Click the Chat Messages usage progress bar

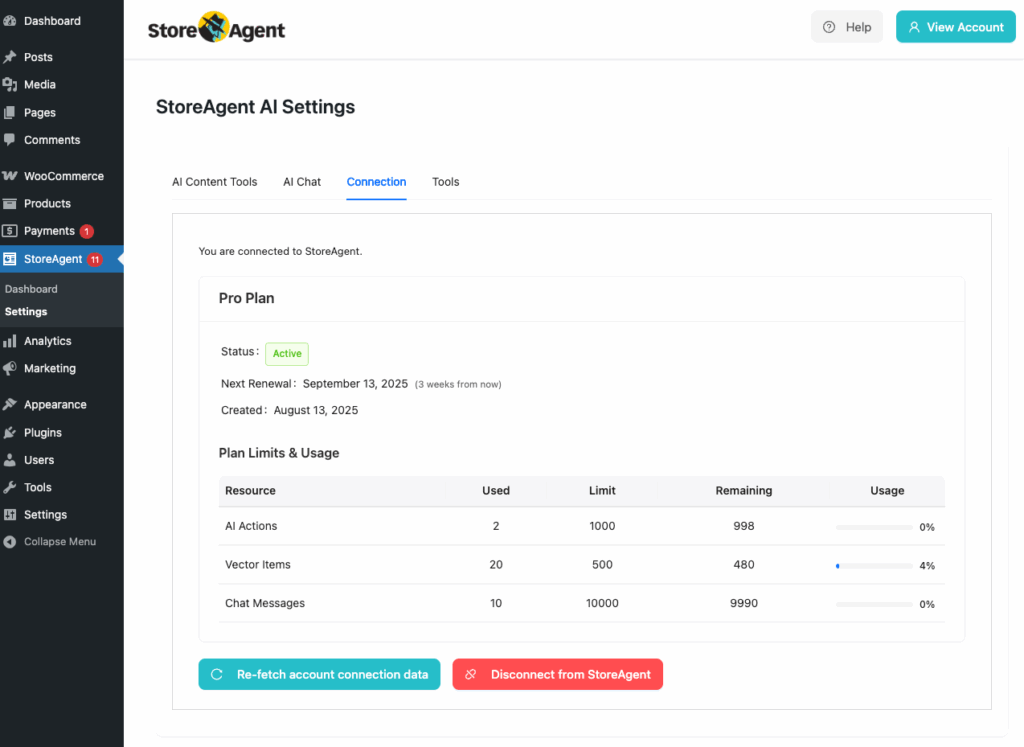(874, 604)
